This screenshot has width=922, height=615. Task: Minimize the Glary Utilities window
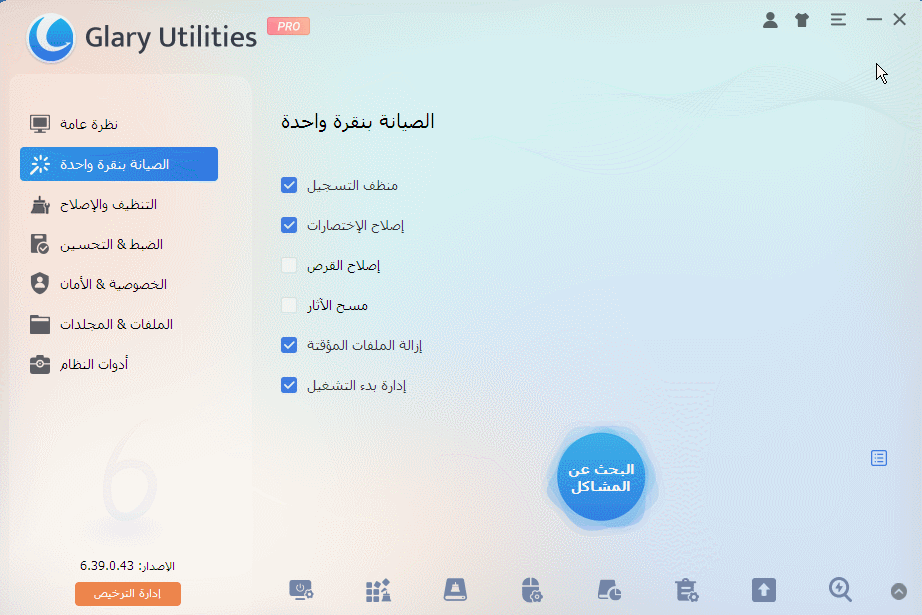point(874,19)
